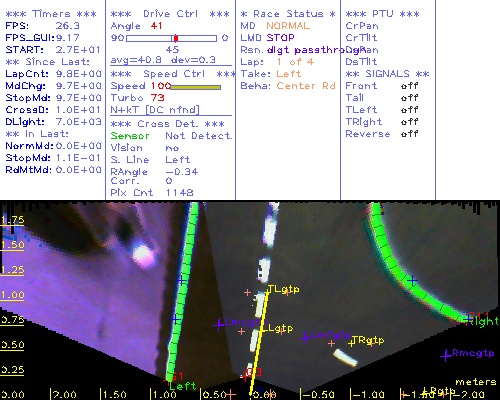The width and height of the screenshot is (500, 400).
Task: Click the purple Lmcgtp marker
Action: [x=237, y=323]
